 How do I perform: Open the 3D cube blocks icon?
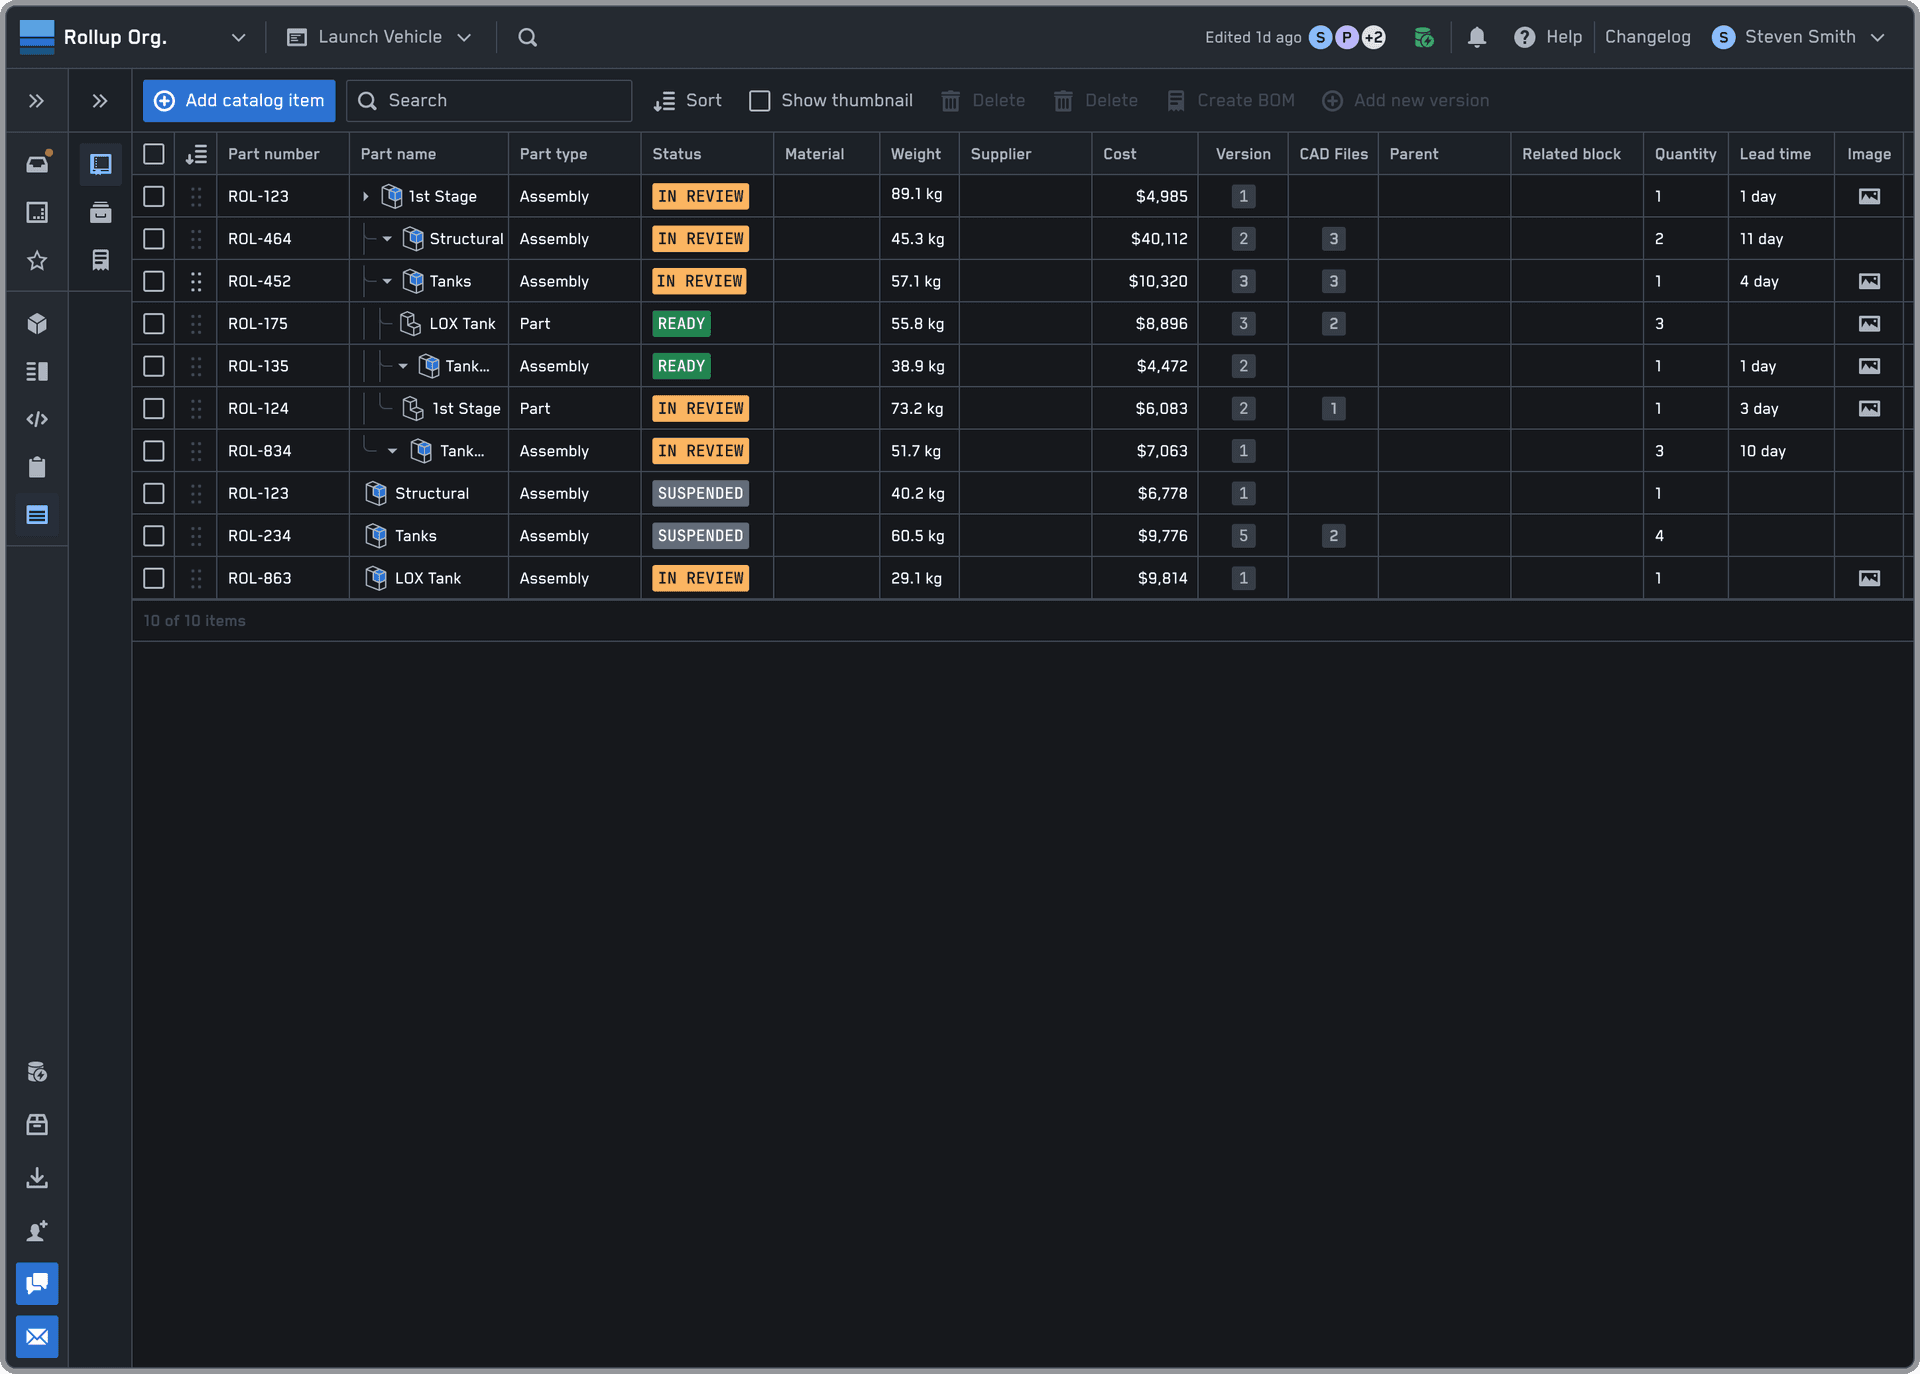pos(37,323)
